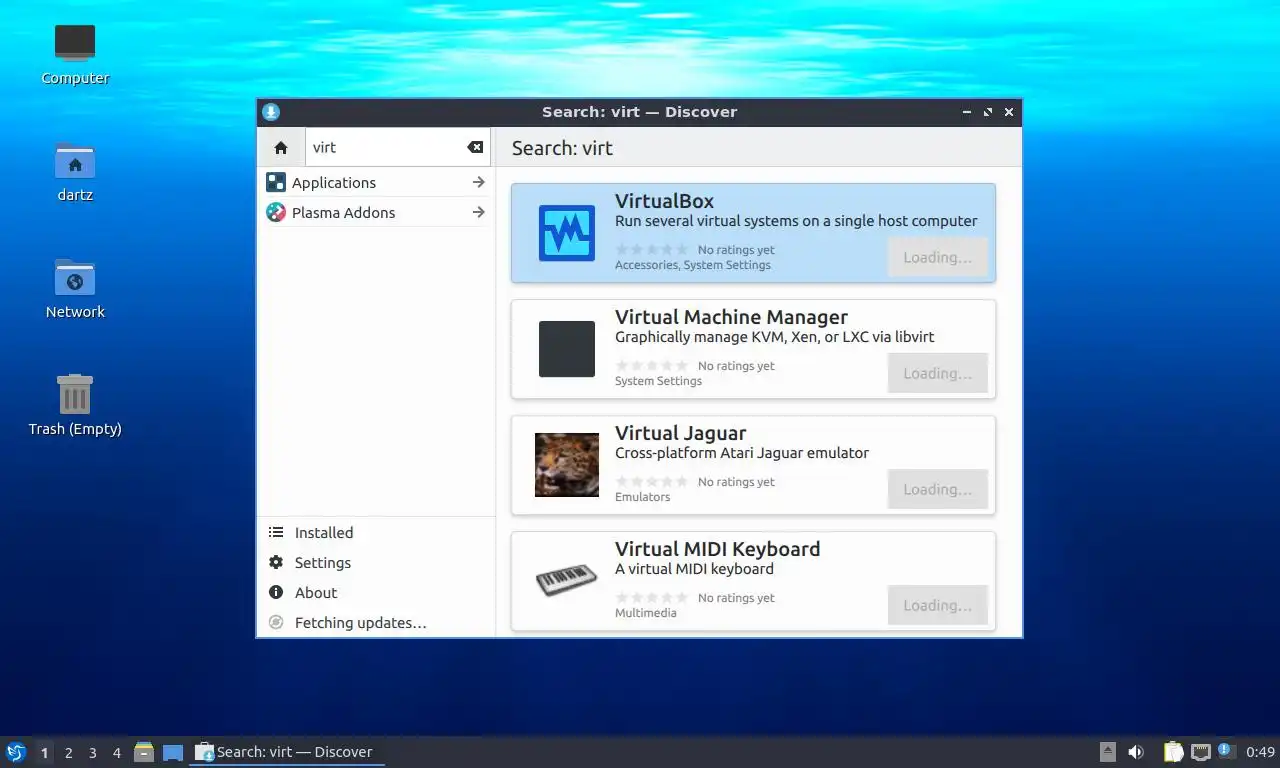Open the Lubuntu start menu
The height and width of the screenshot is (768, 1280).
(x=16, y=752)
